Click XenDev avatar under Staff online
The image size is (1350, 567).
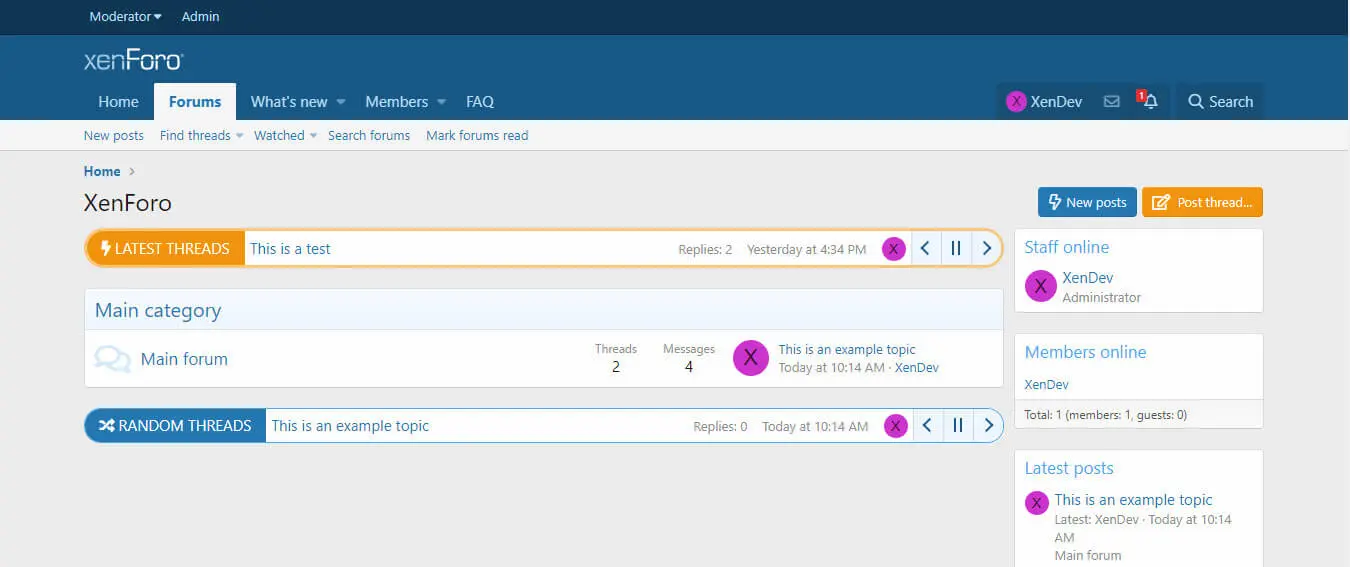[1040, 287]
